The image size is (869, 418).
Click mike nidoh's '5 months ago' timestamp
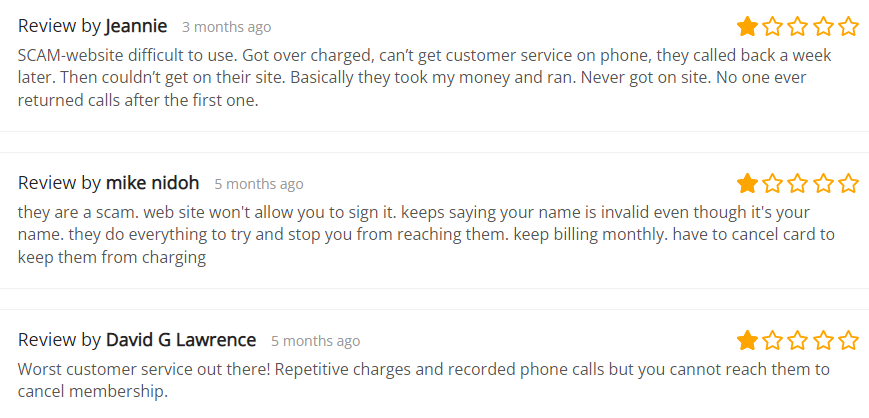click(x=259, y=184)
